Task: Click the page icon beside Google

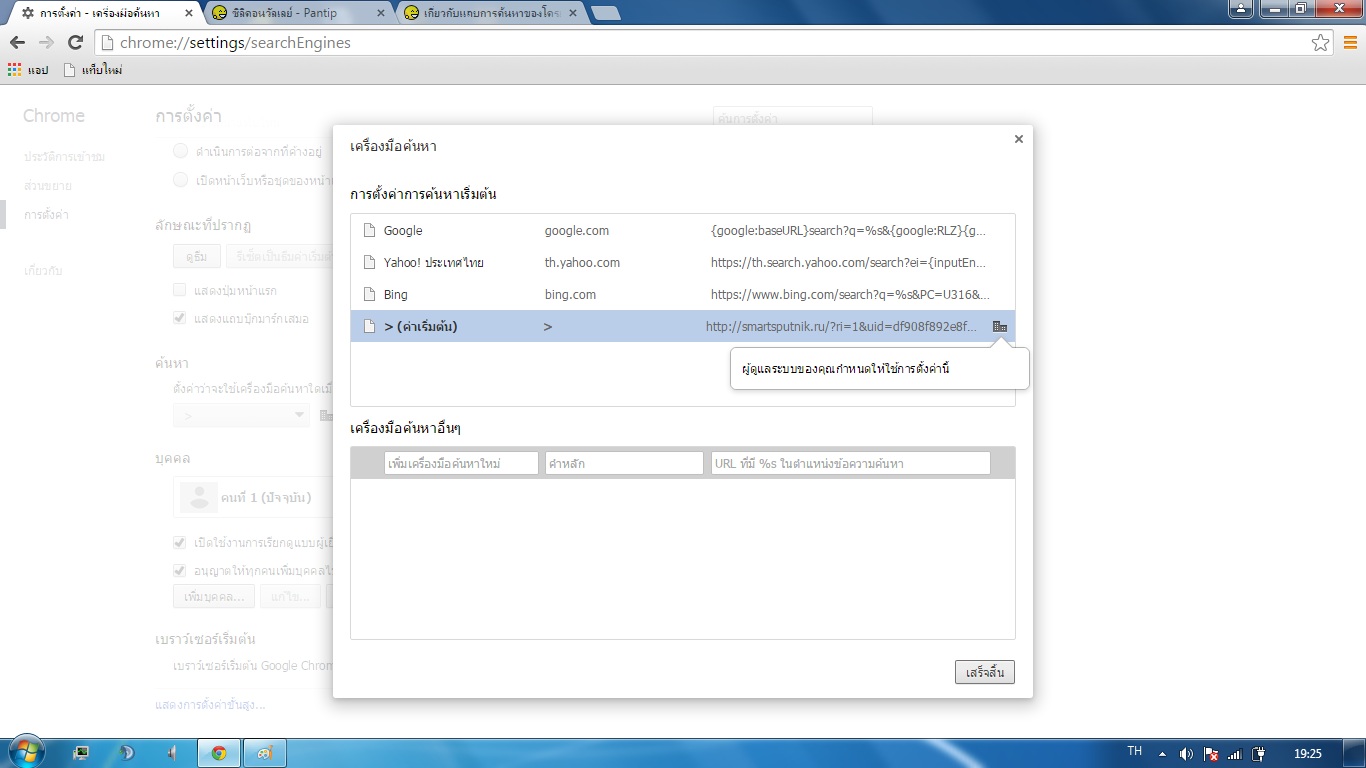Action: (369, 230)
